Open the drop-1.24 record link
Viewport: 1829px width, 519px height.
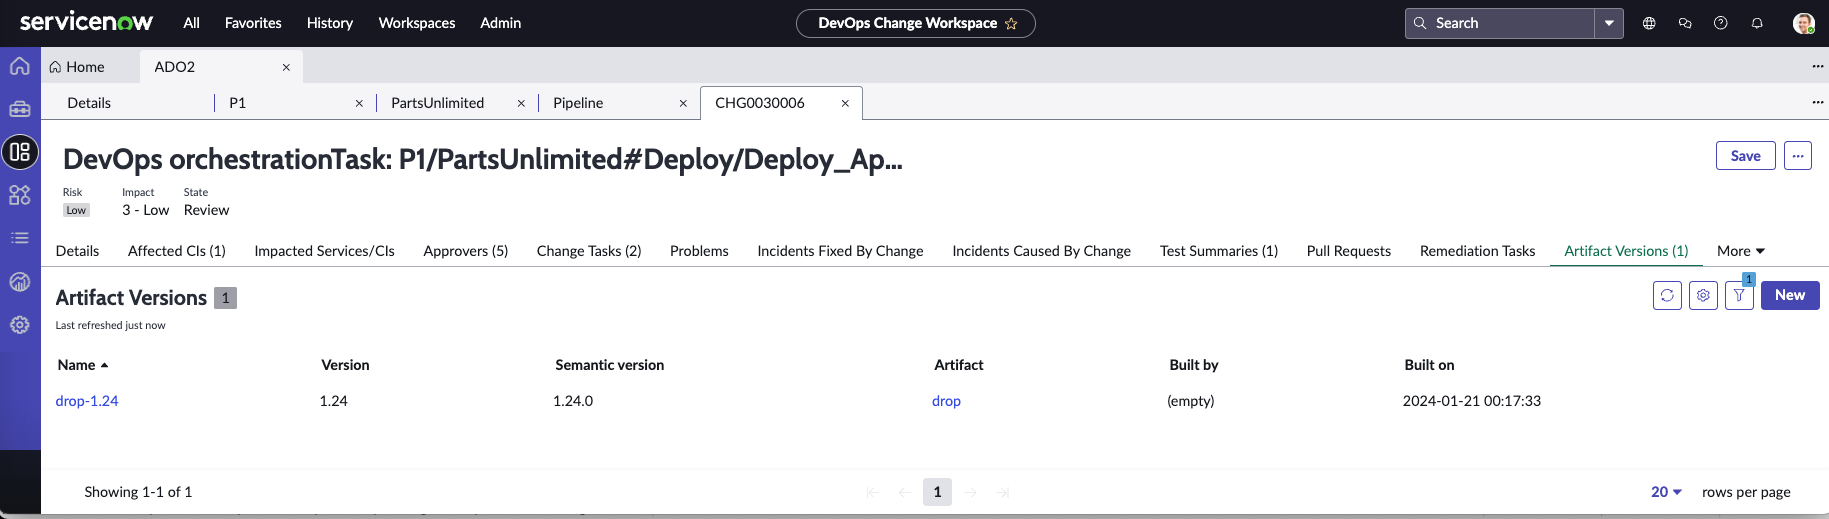pyautogui.click(x=87, y=401)
